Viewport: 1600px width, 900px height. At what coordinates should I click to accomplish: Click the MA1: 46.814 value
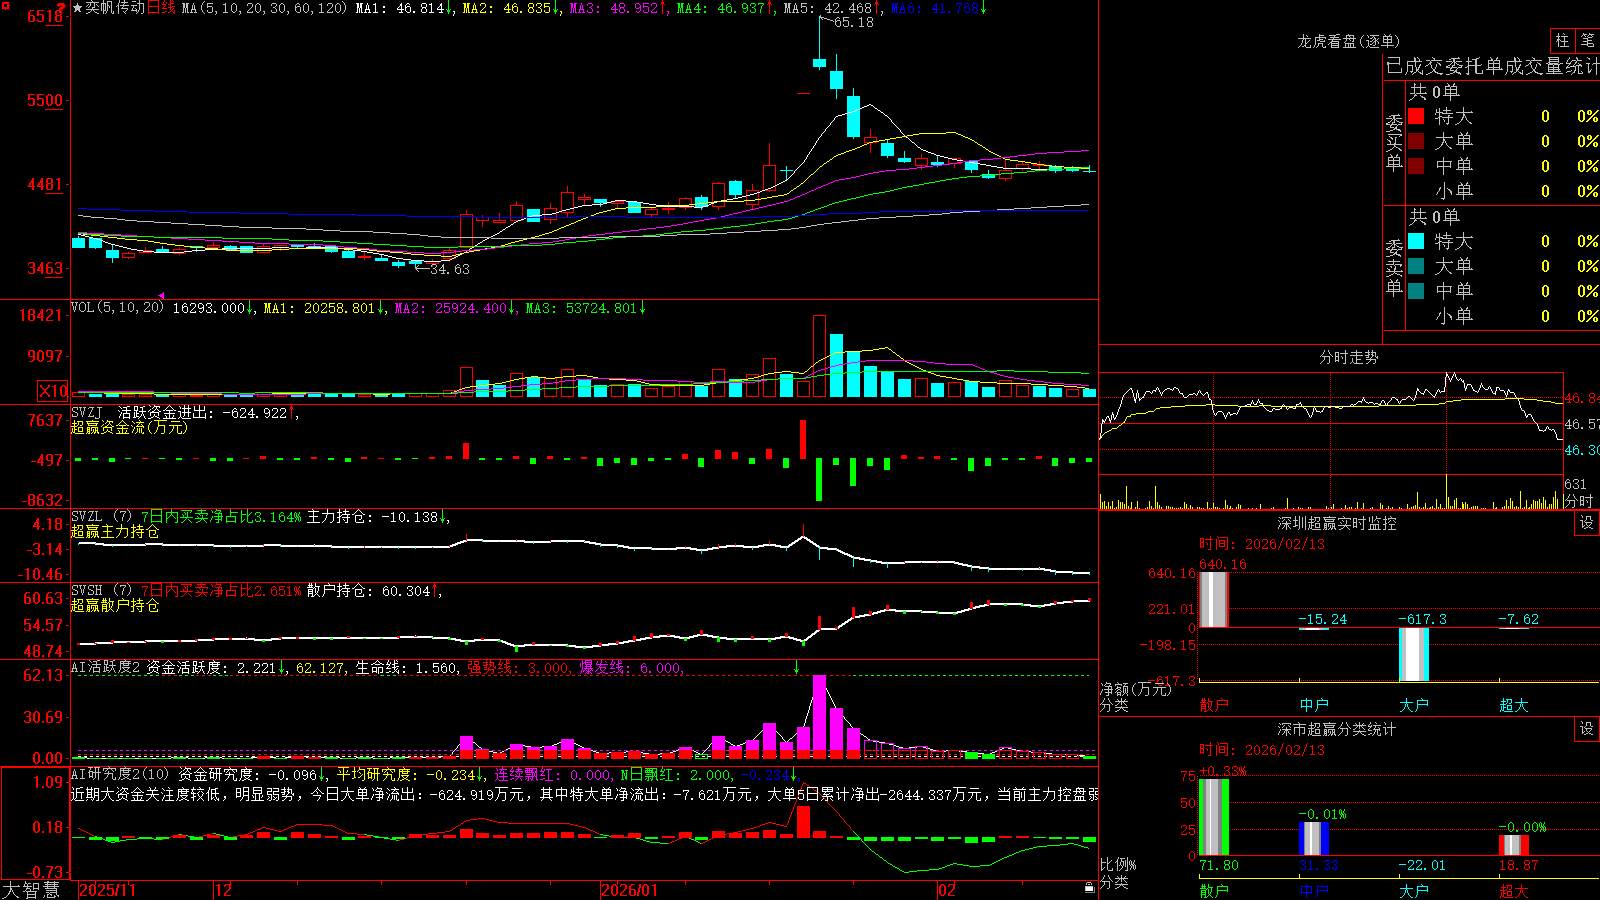point(400,8)
